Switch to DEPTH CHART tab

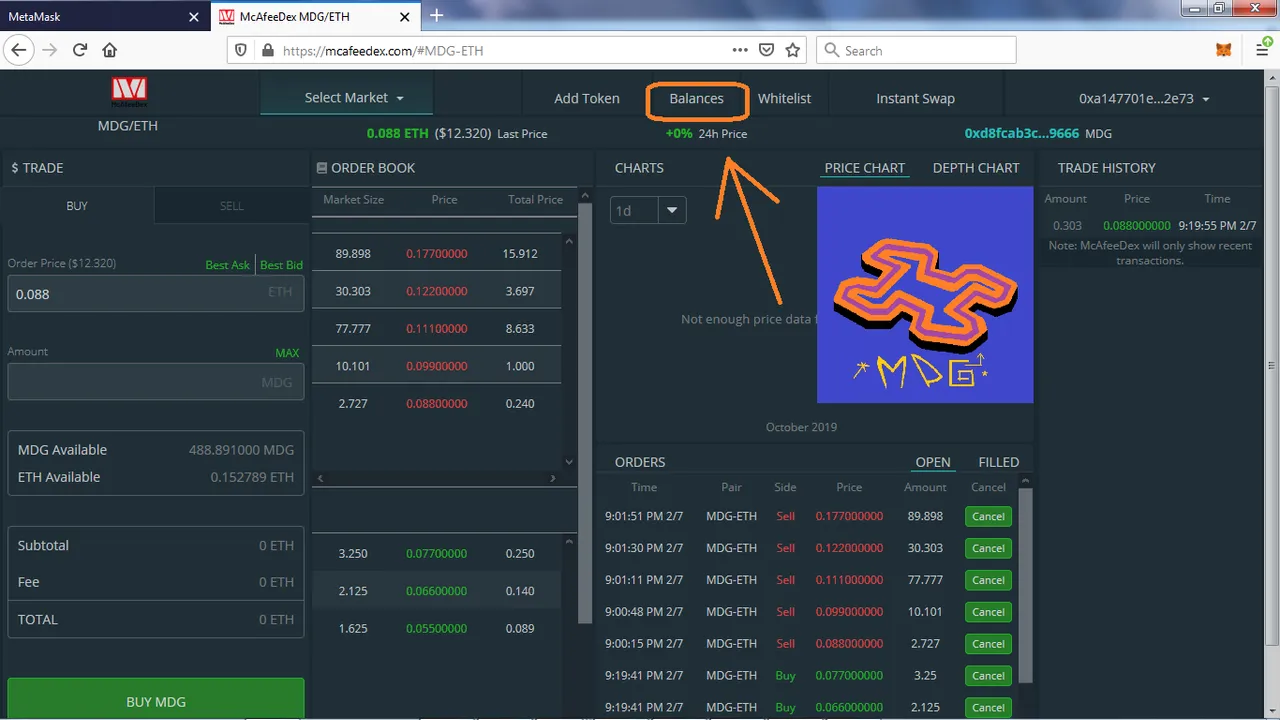pyautogui.click(x=976, y=168)
